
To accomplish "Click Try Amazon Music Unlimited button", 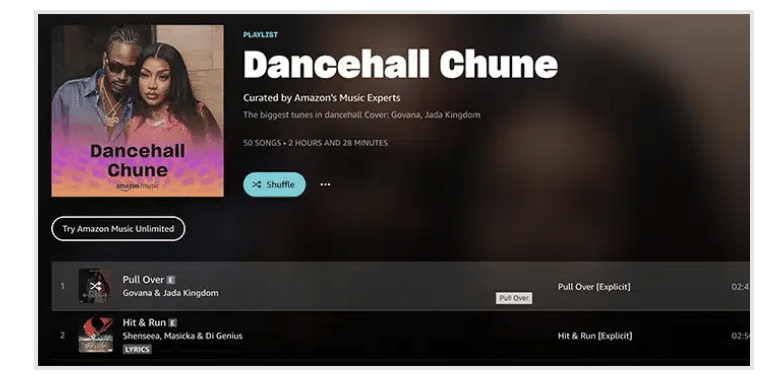I will (118, 229).
